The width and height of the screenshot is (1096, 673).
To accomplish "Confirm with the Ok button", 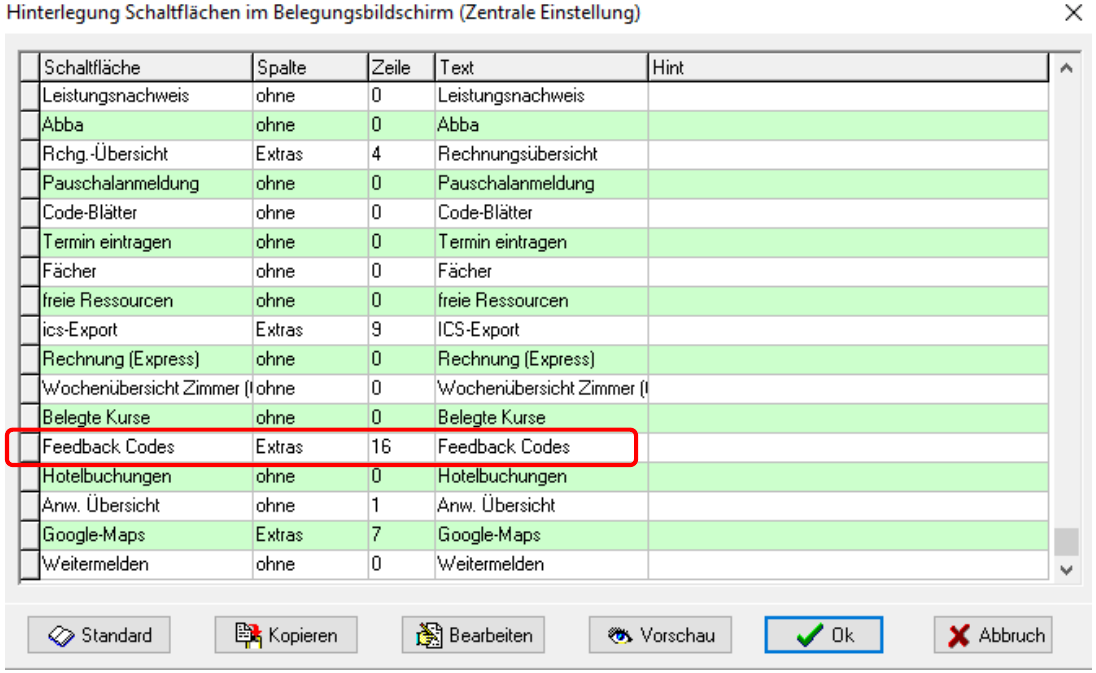I will click(x=824, y=635).
